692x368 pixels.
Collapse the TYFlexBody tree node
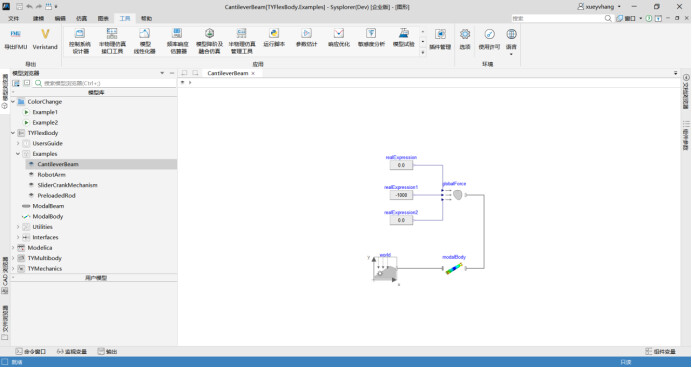click(x=13, y=133)
